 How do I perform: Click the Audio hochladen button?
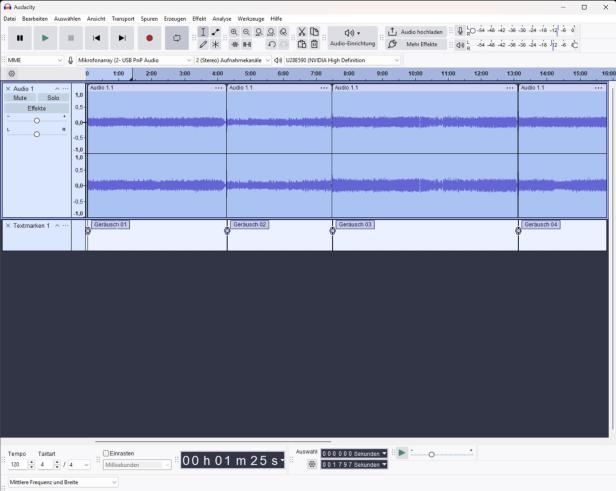(416, 32)
